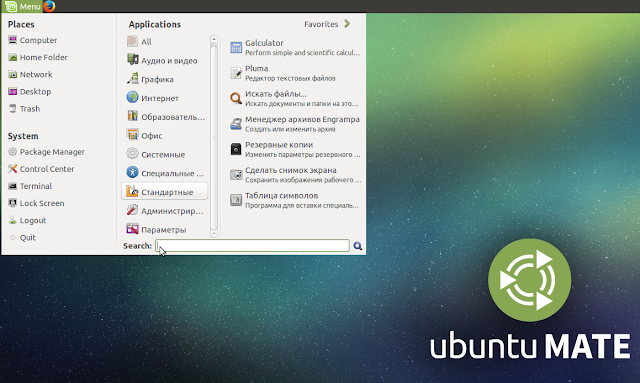Viewport: 640px width, 383px height.
Task: Launch Искать файлы search tool icon
Action: [236, 98]
